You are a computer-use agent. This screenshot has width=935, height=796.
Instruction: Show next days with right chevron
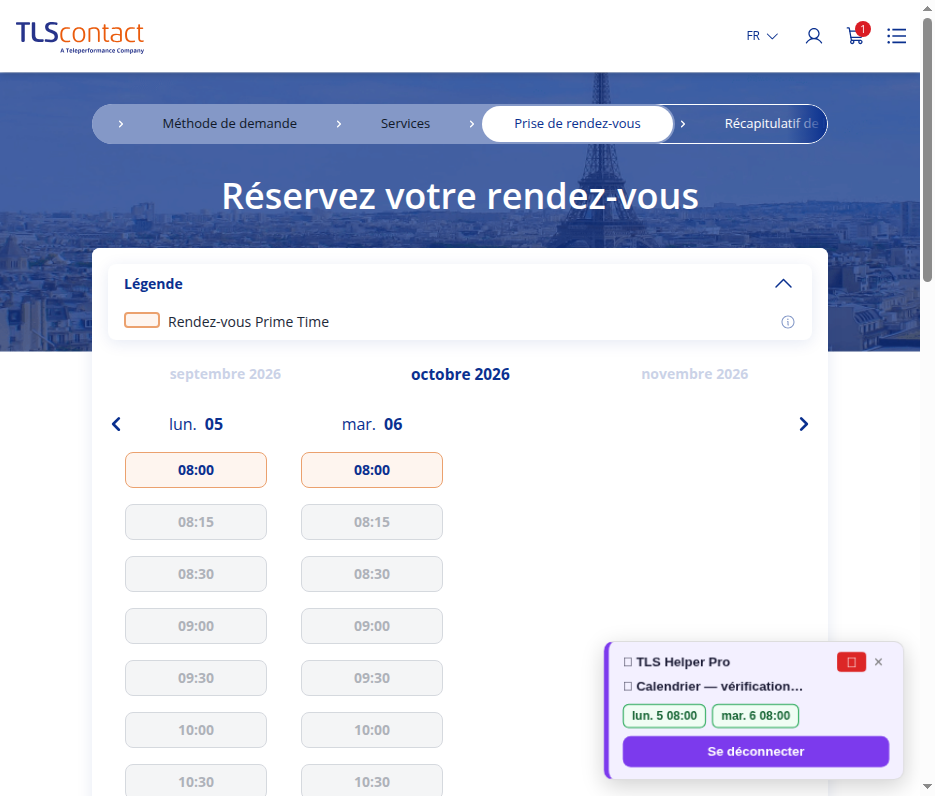pos(804,424)
